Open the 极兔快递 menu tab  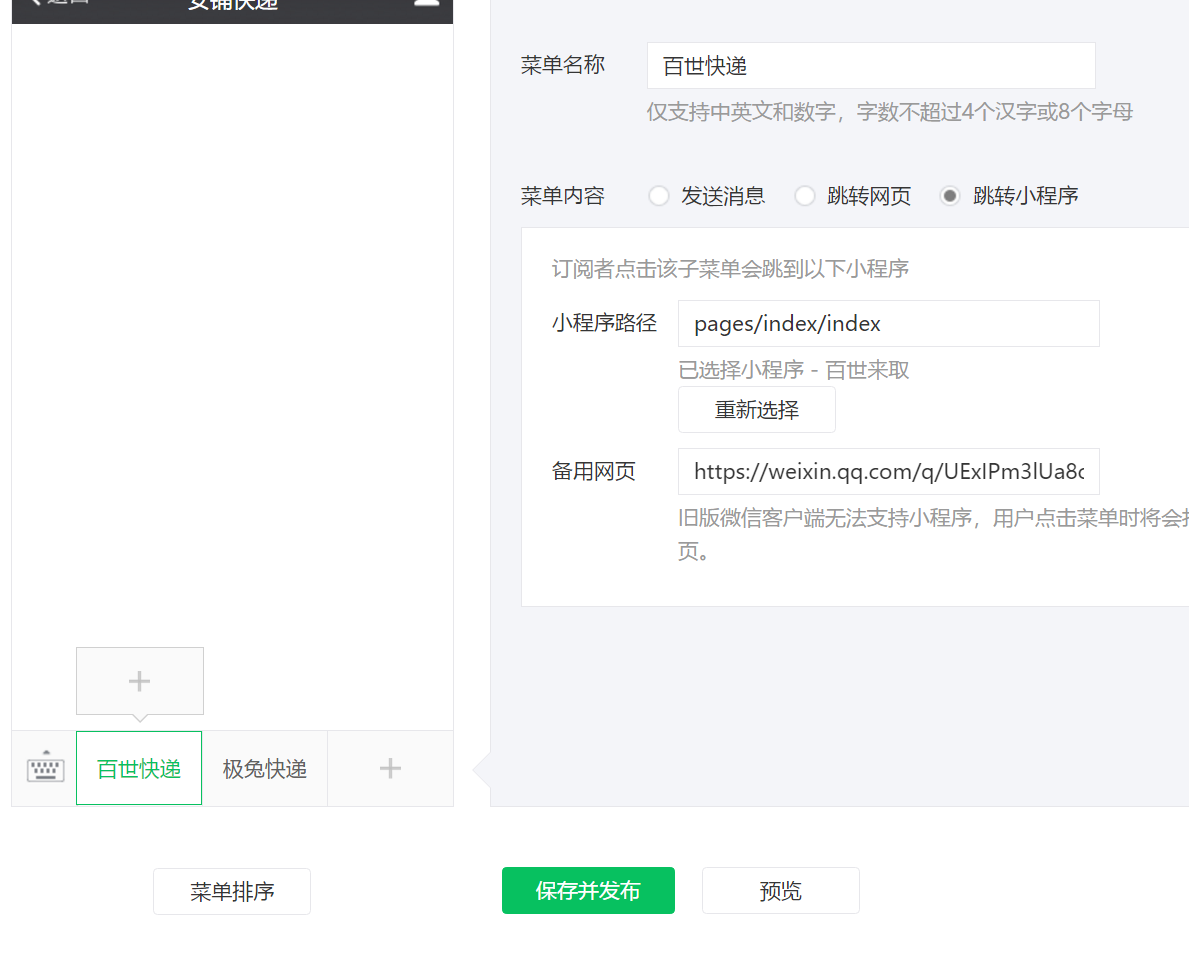[265, 768]
